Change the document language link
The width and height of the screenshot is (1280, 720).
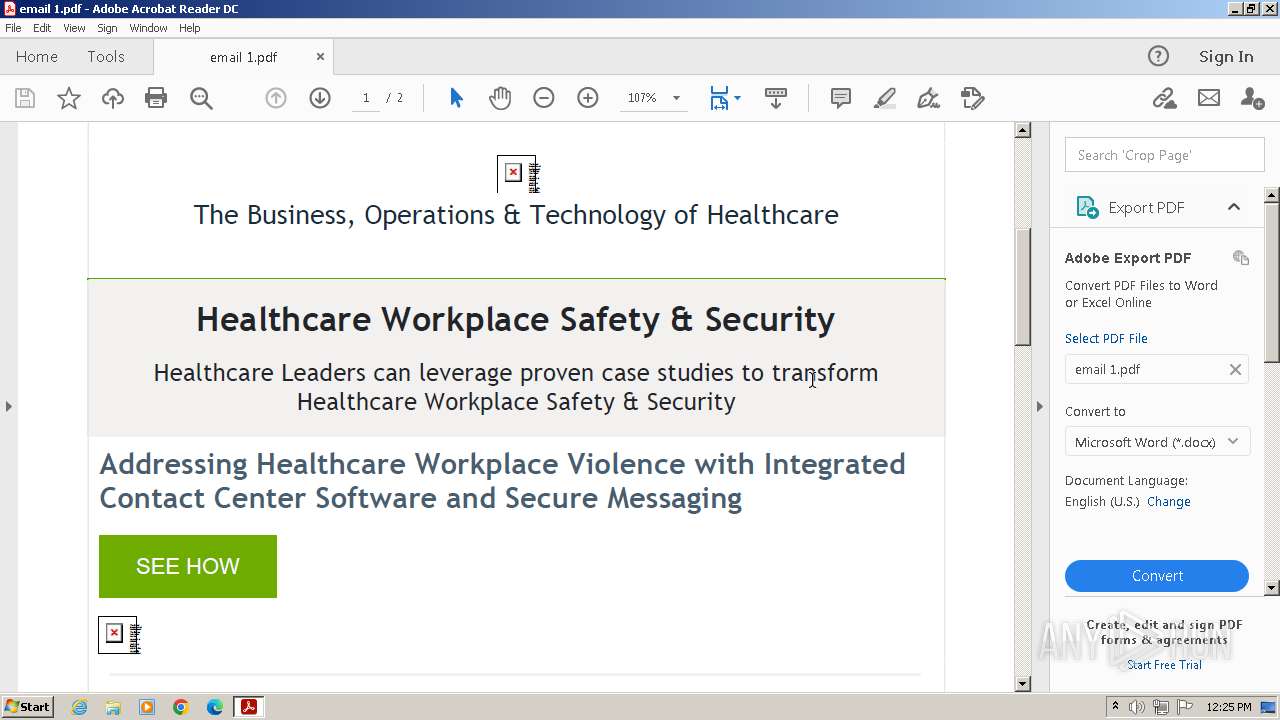[1168, 502]
